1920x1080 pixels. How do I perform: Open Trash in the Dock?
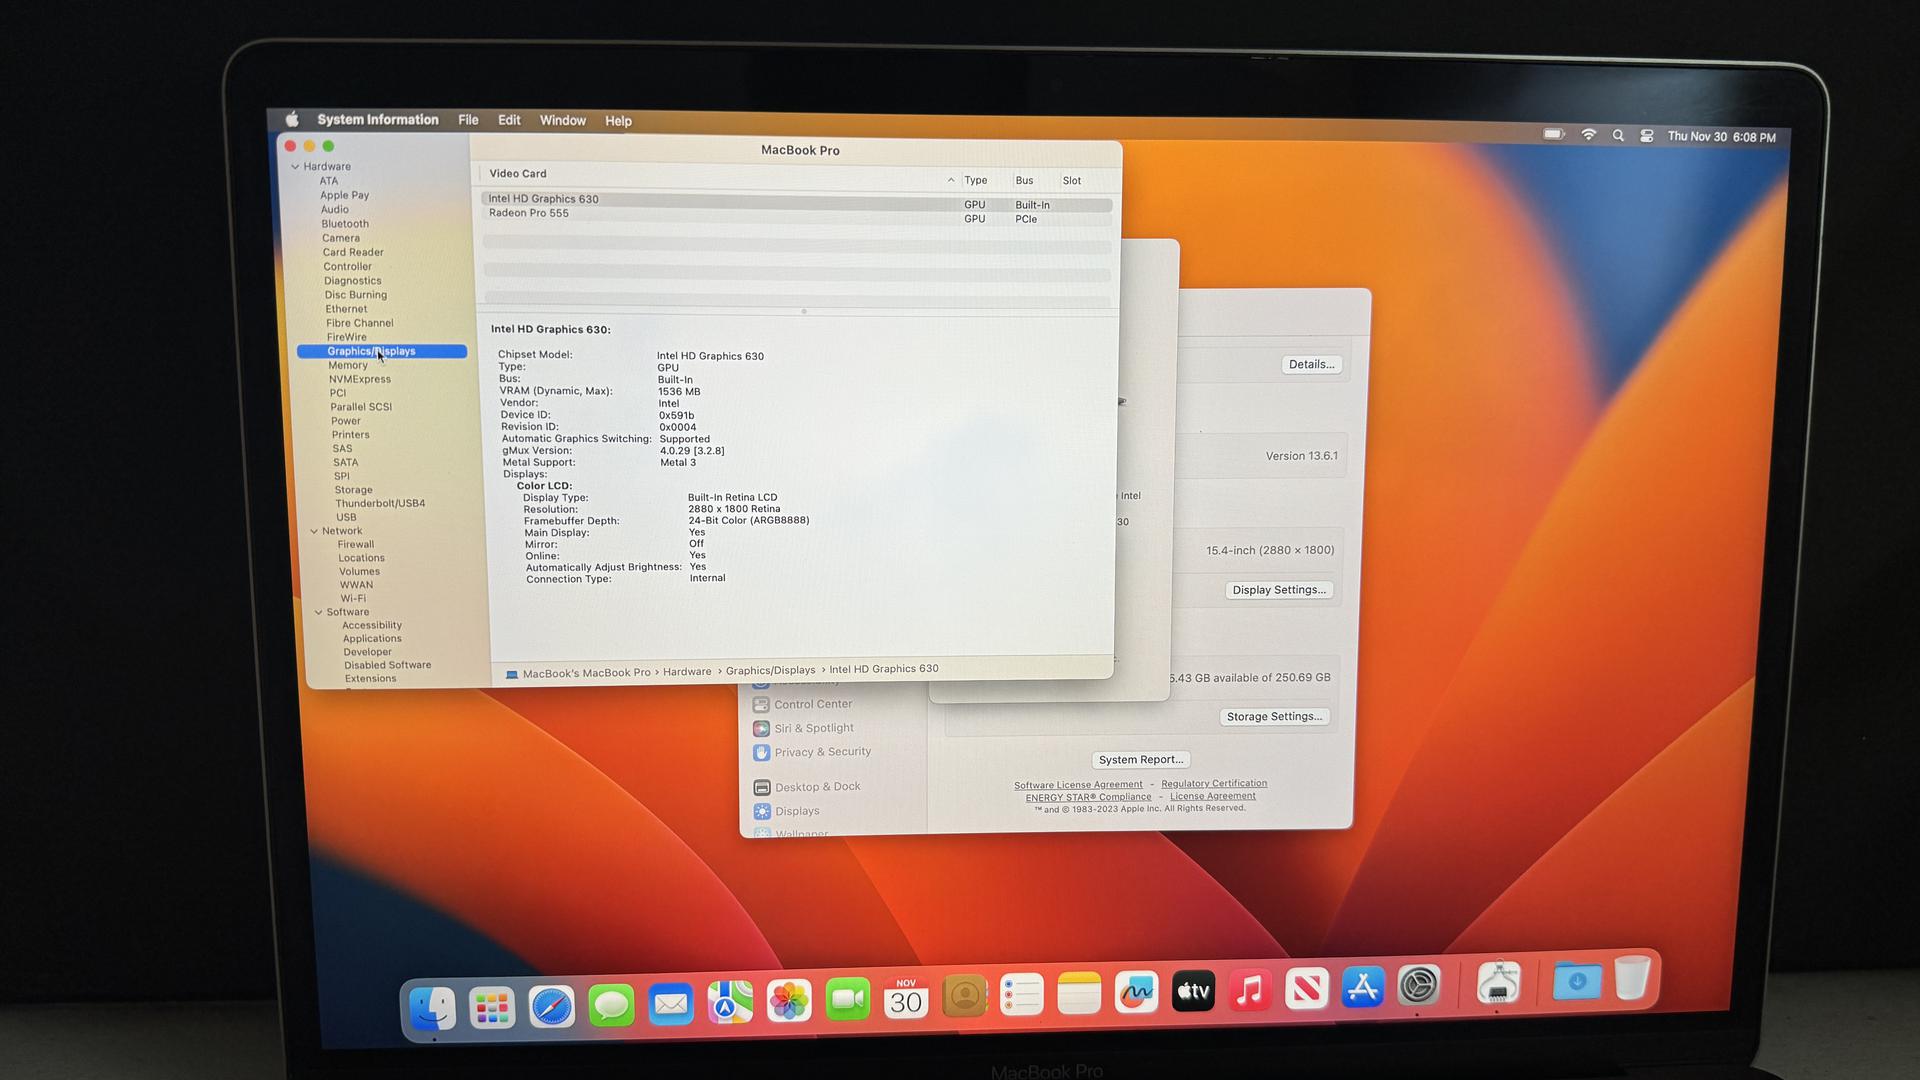1631,978
